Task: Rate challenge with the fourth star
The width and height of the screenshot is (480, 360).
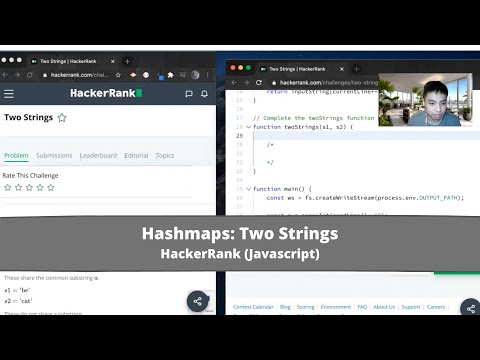Action: (x=40, y=187)
